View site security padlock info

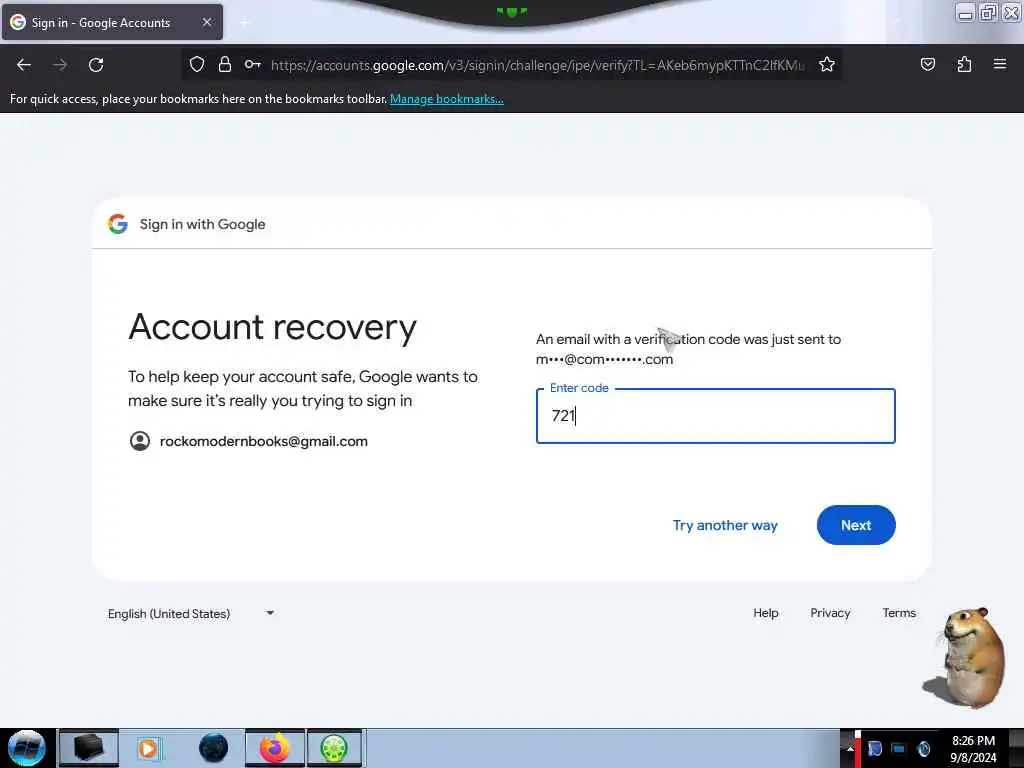[x=225, y=64]
